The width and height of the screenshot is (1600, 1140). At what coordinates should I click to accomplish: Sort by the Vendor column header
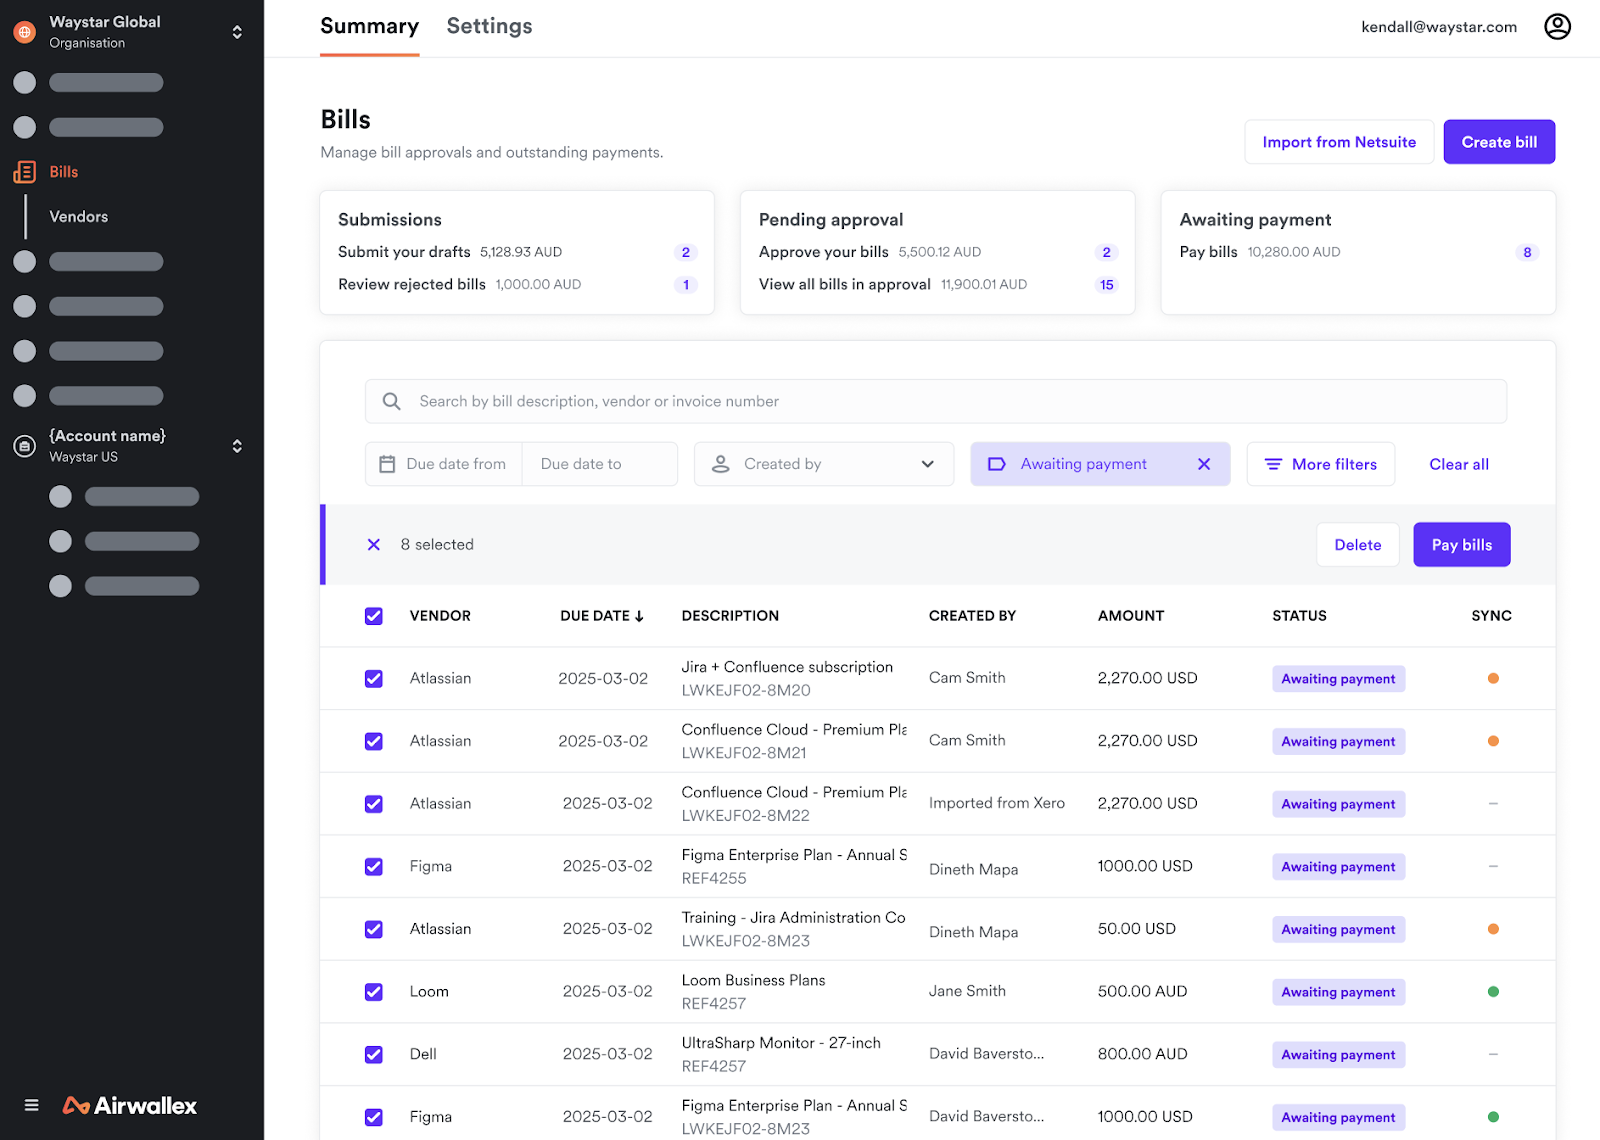(440, 616)
